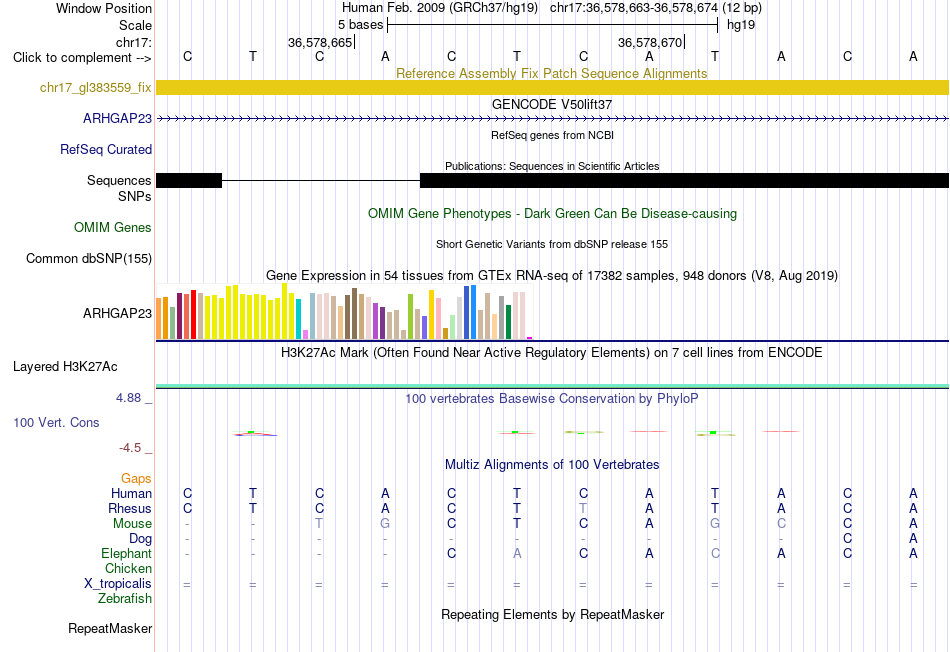Screen dimensions: 950x652
Task: Click the orange Gaps label
Action: (136, 479)
